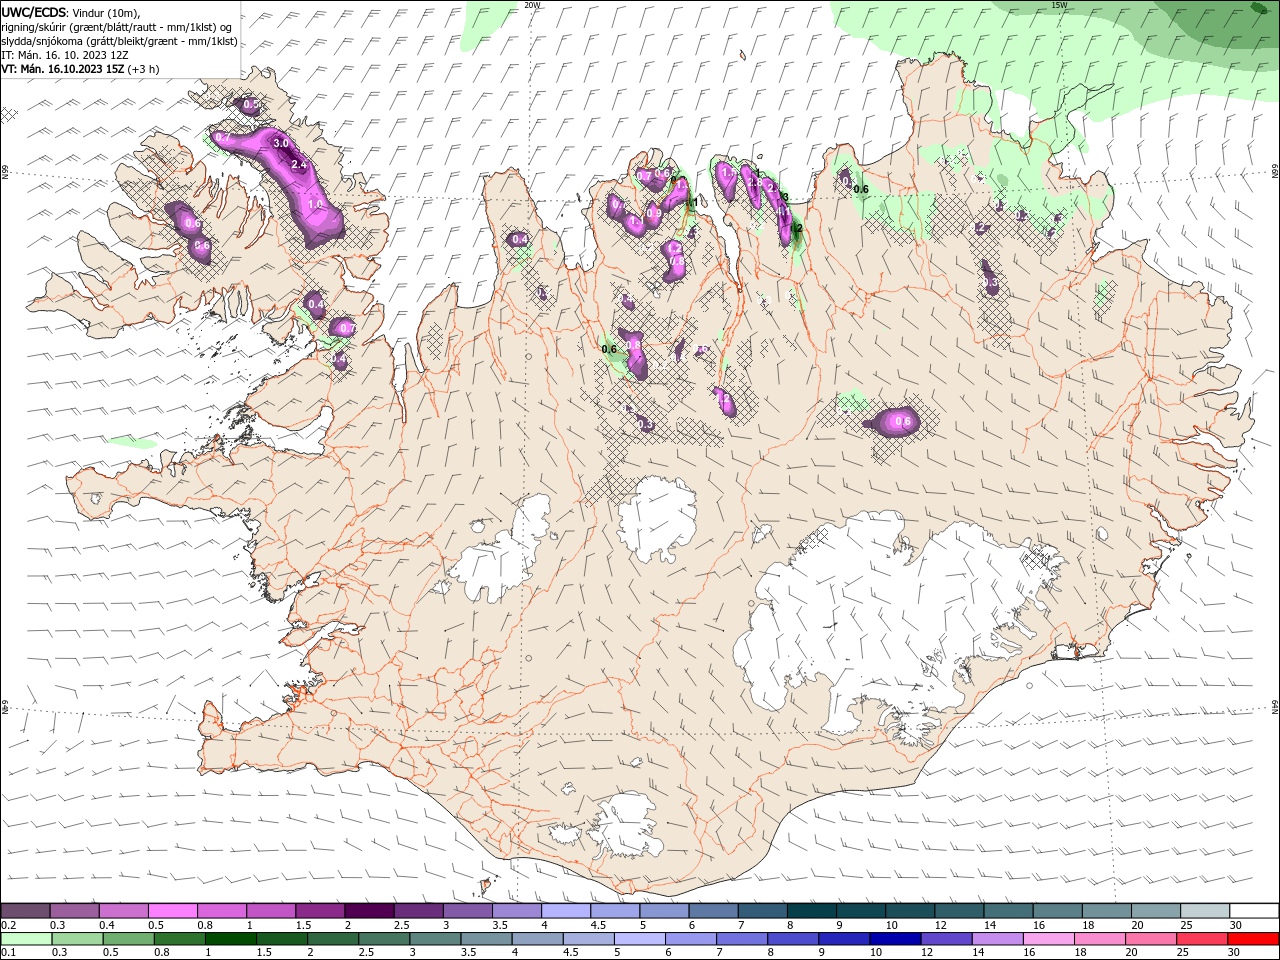Select the palest green 0.1–0.3 rain swatch
1280x960 pixels.
pos(26,939)
